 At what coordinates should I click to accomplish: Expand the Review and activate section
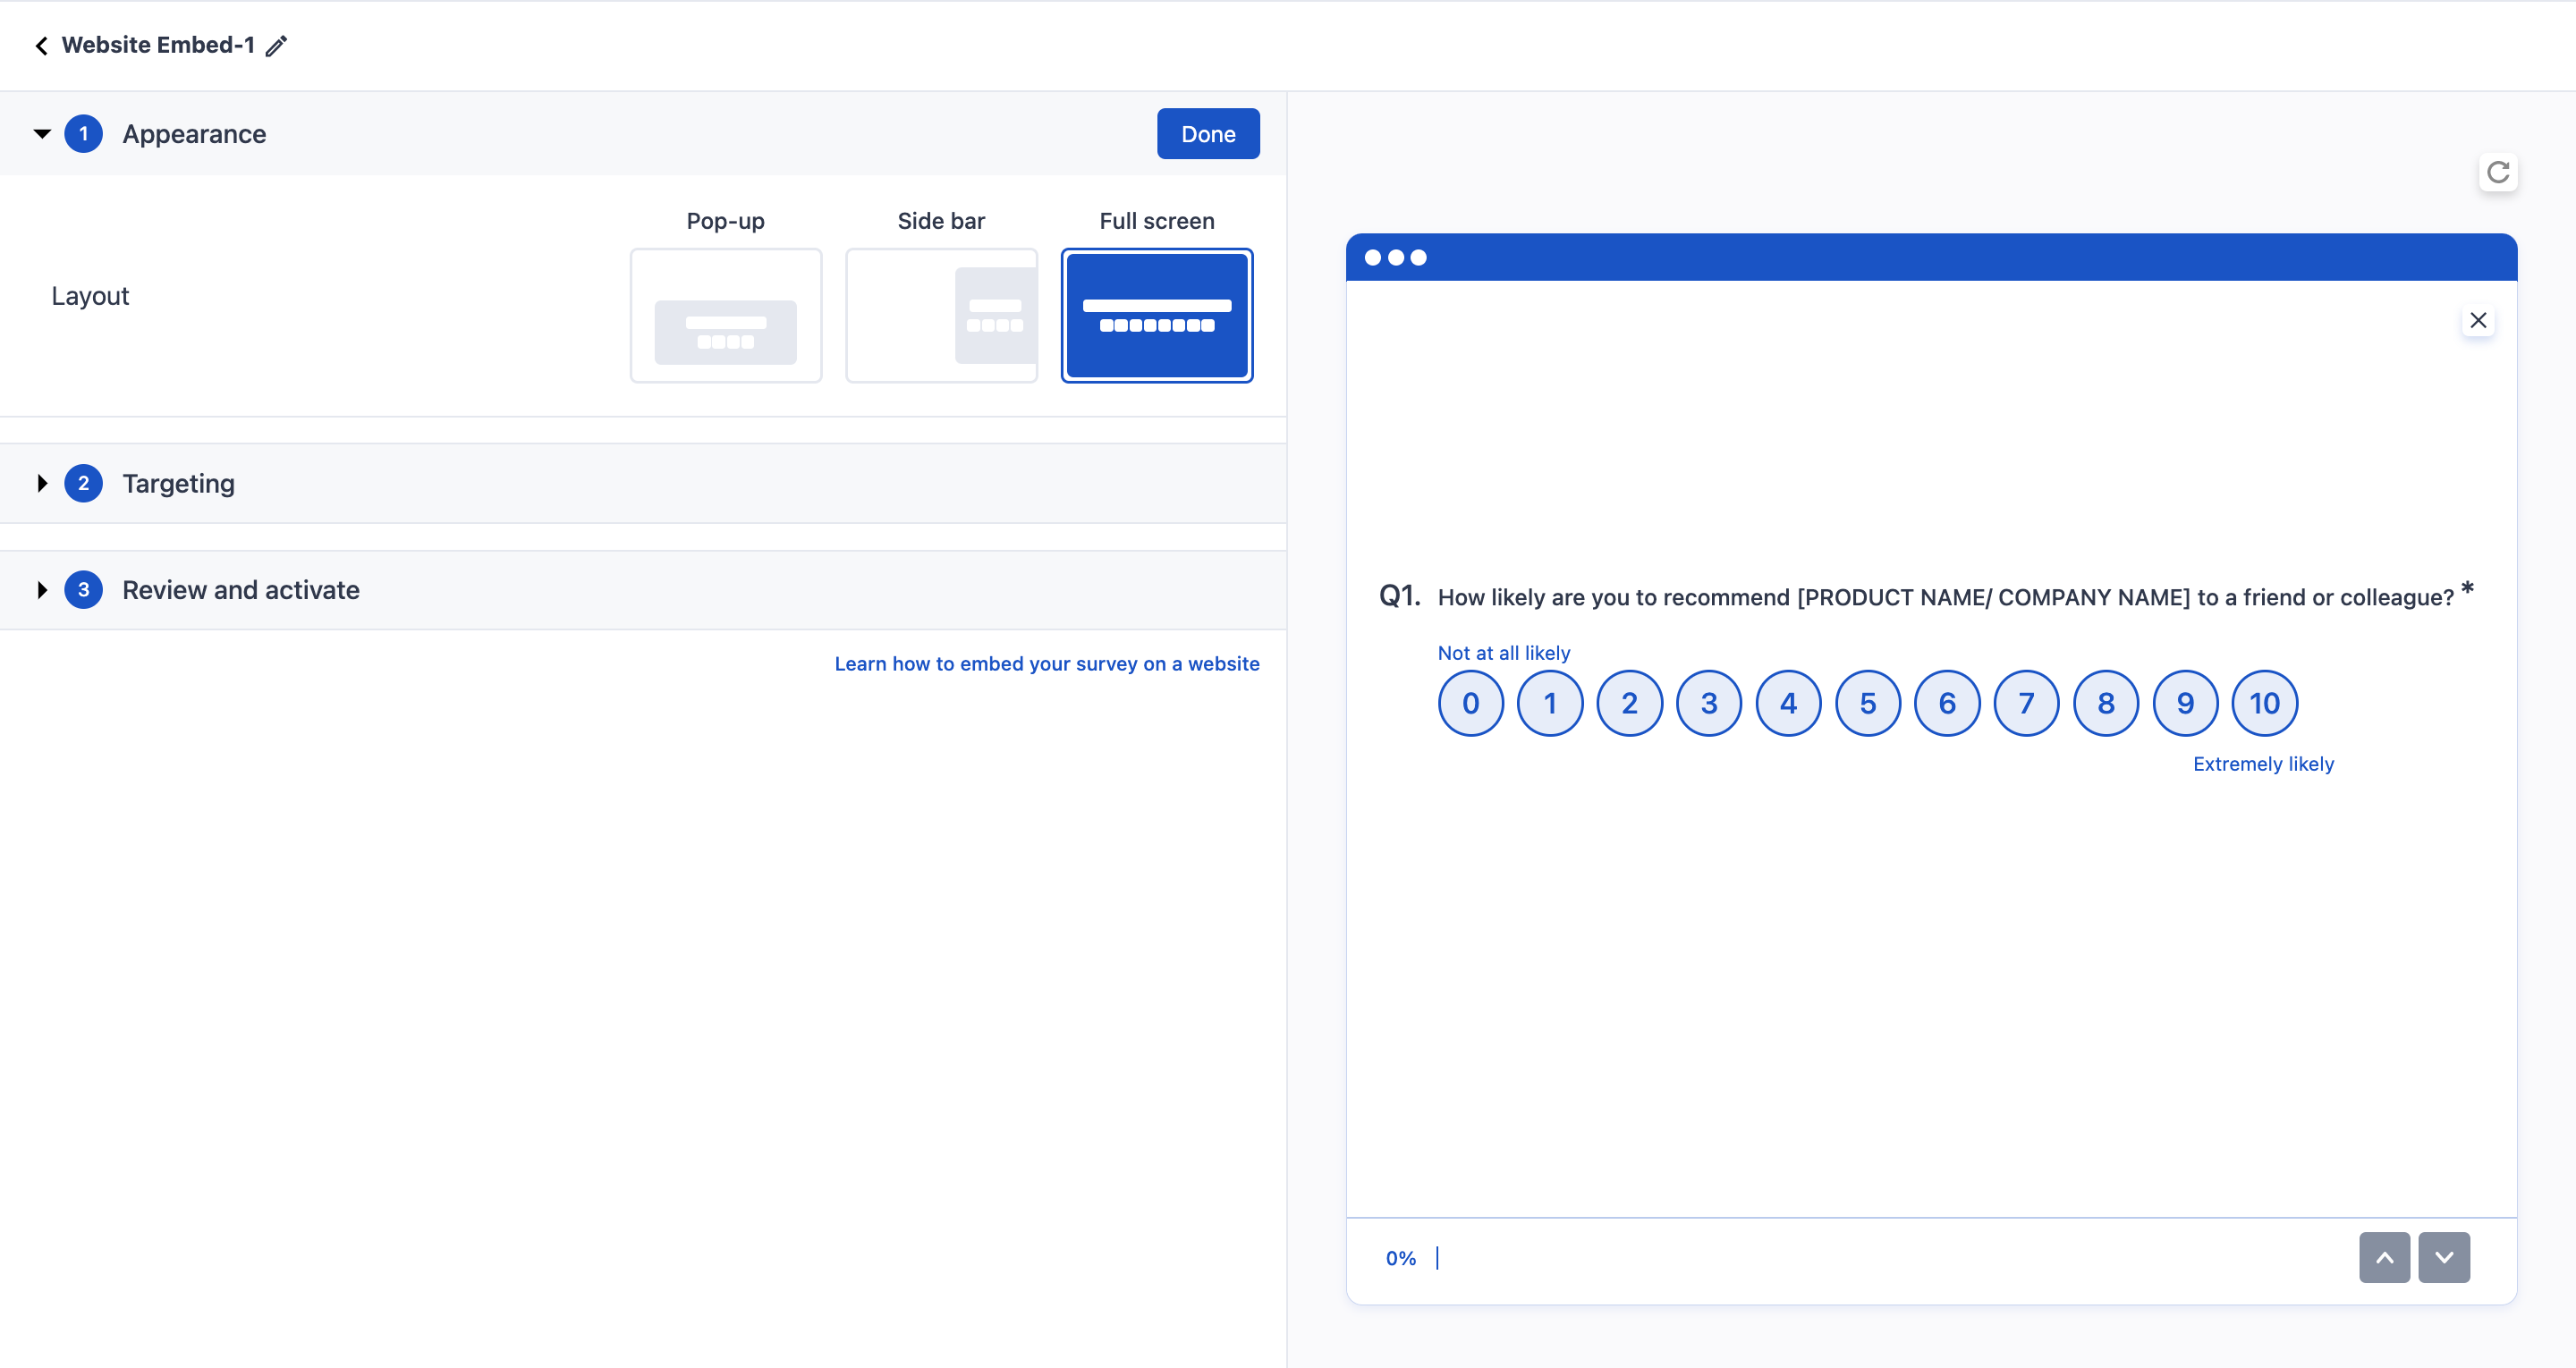tap(42, 590)
